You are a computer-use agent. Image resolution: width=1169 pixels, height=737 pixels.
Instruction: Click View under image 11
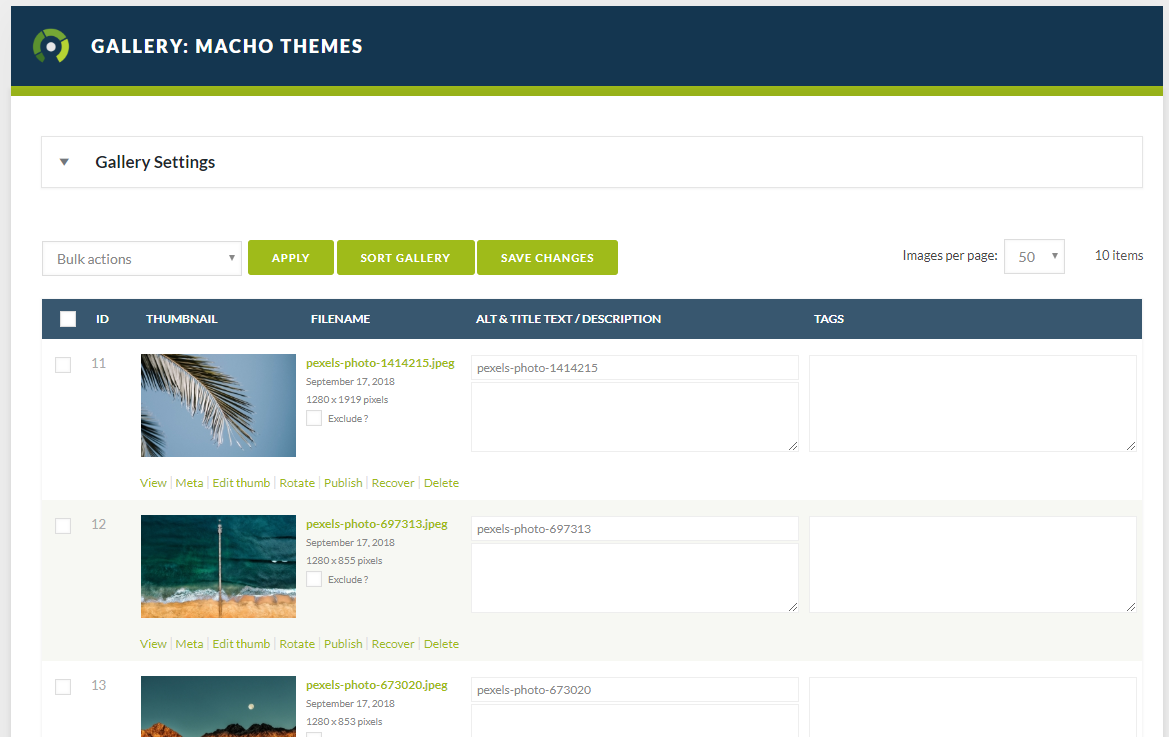point(154,483)
